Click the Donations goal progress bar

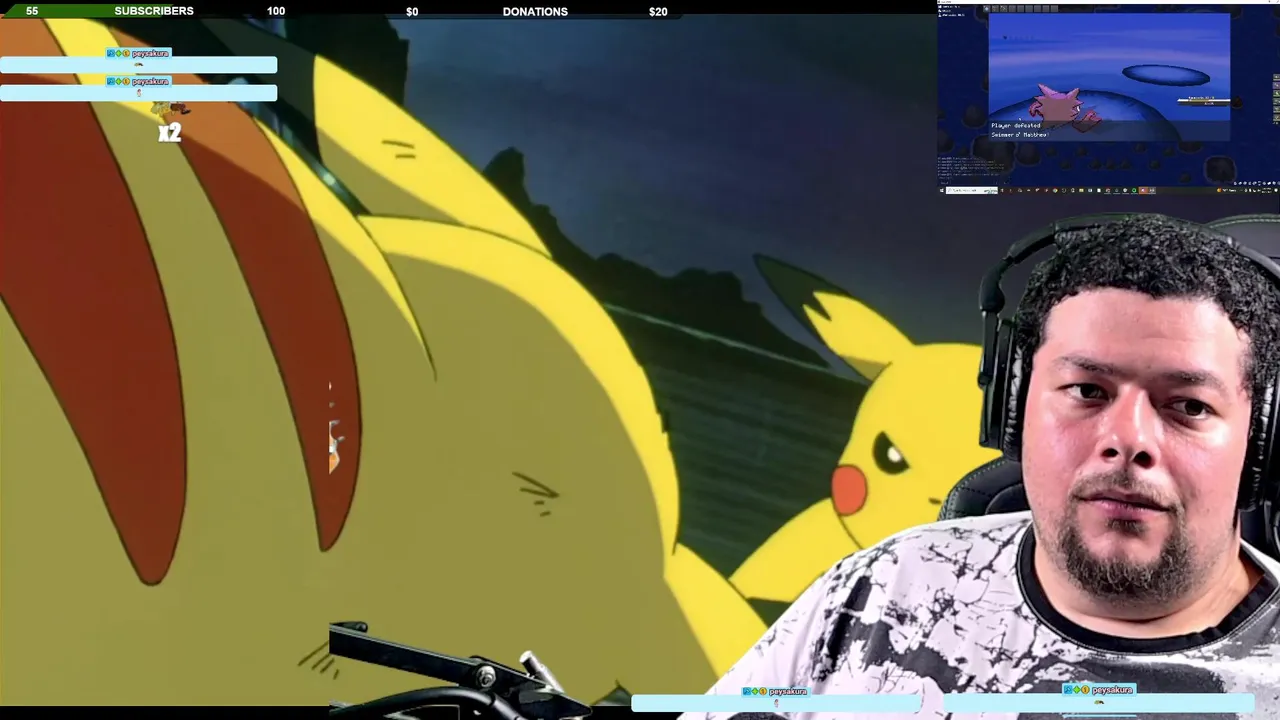pyautogui.click(x=535, y=11)
